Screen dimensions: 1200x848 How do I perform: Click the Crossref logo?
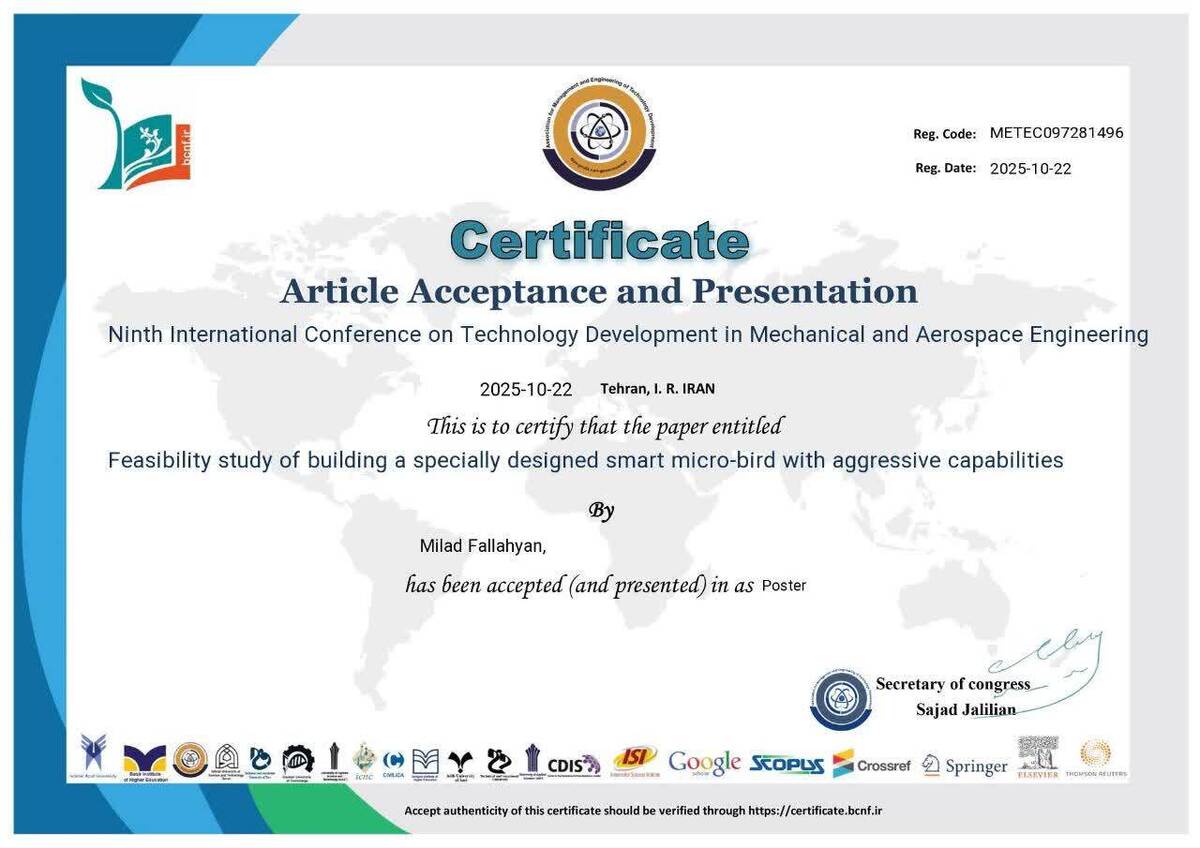click(871, 765)
